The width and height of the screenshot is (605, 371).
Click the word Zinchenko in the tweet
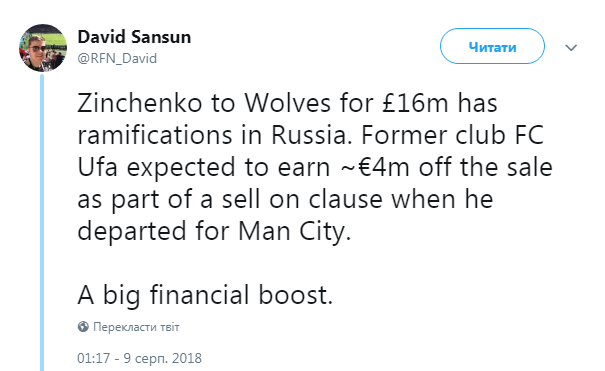140,104
